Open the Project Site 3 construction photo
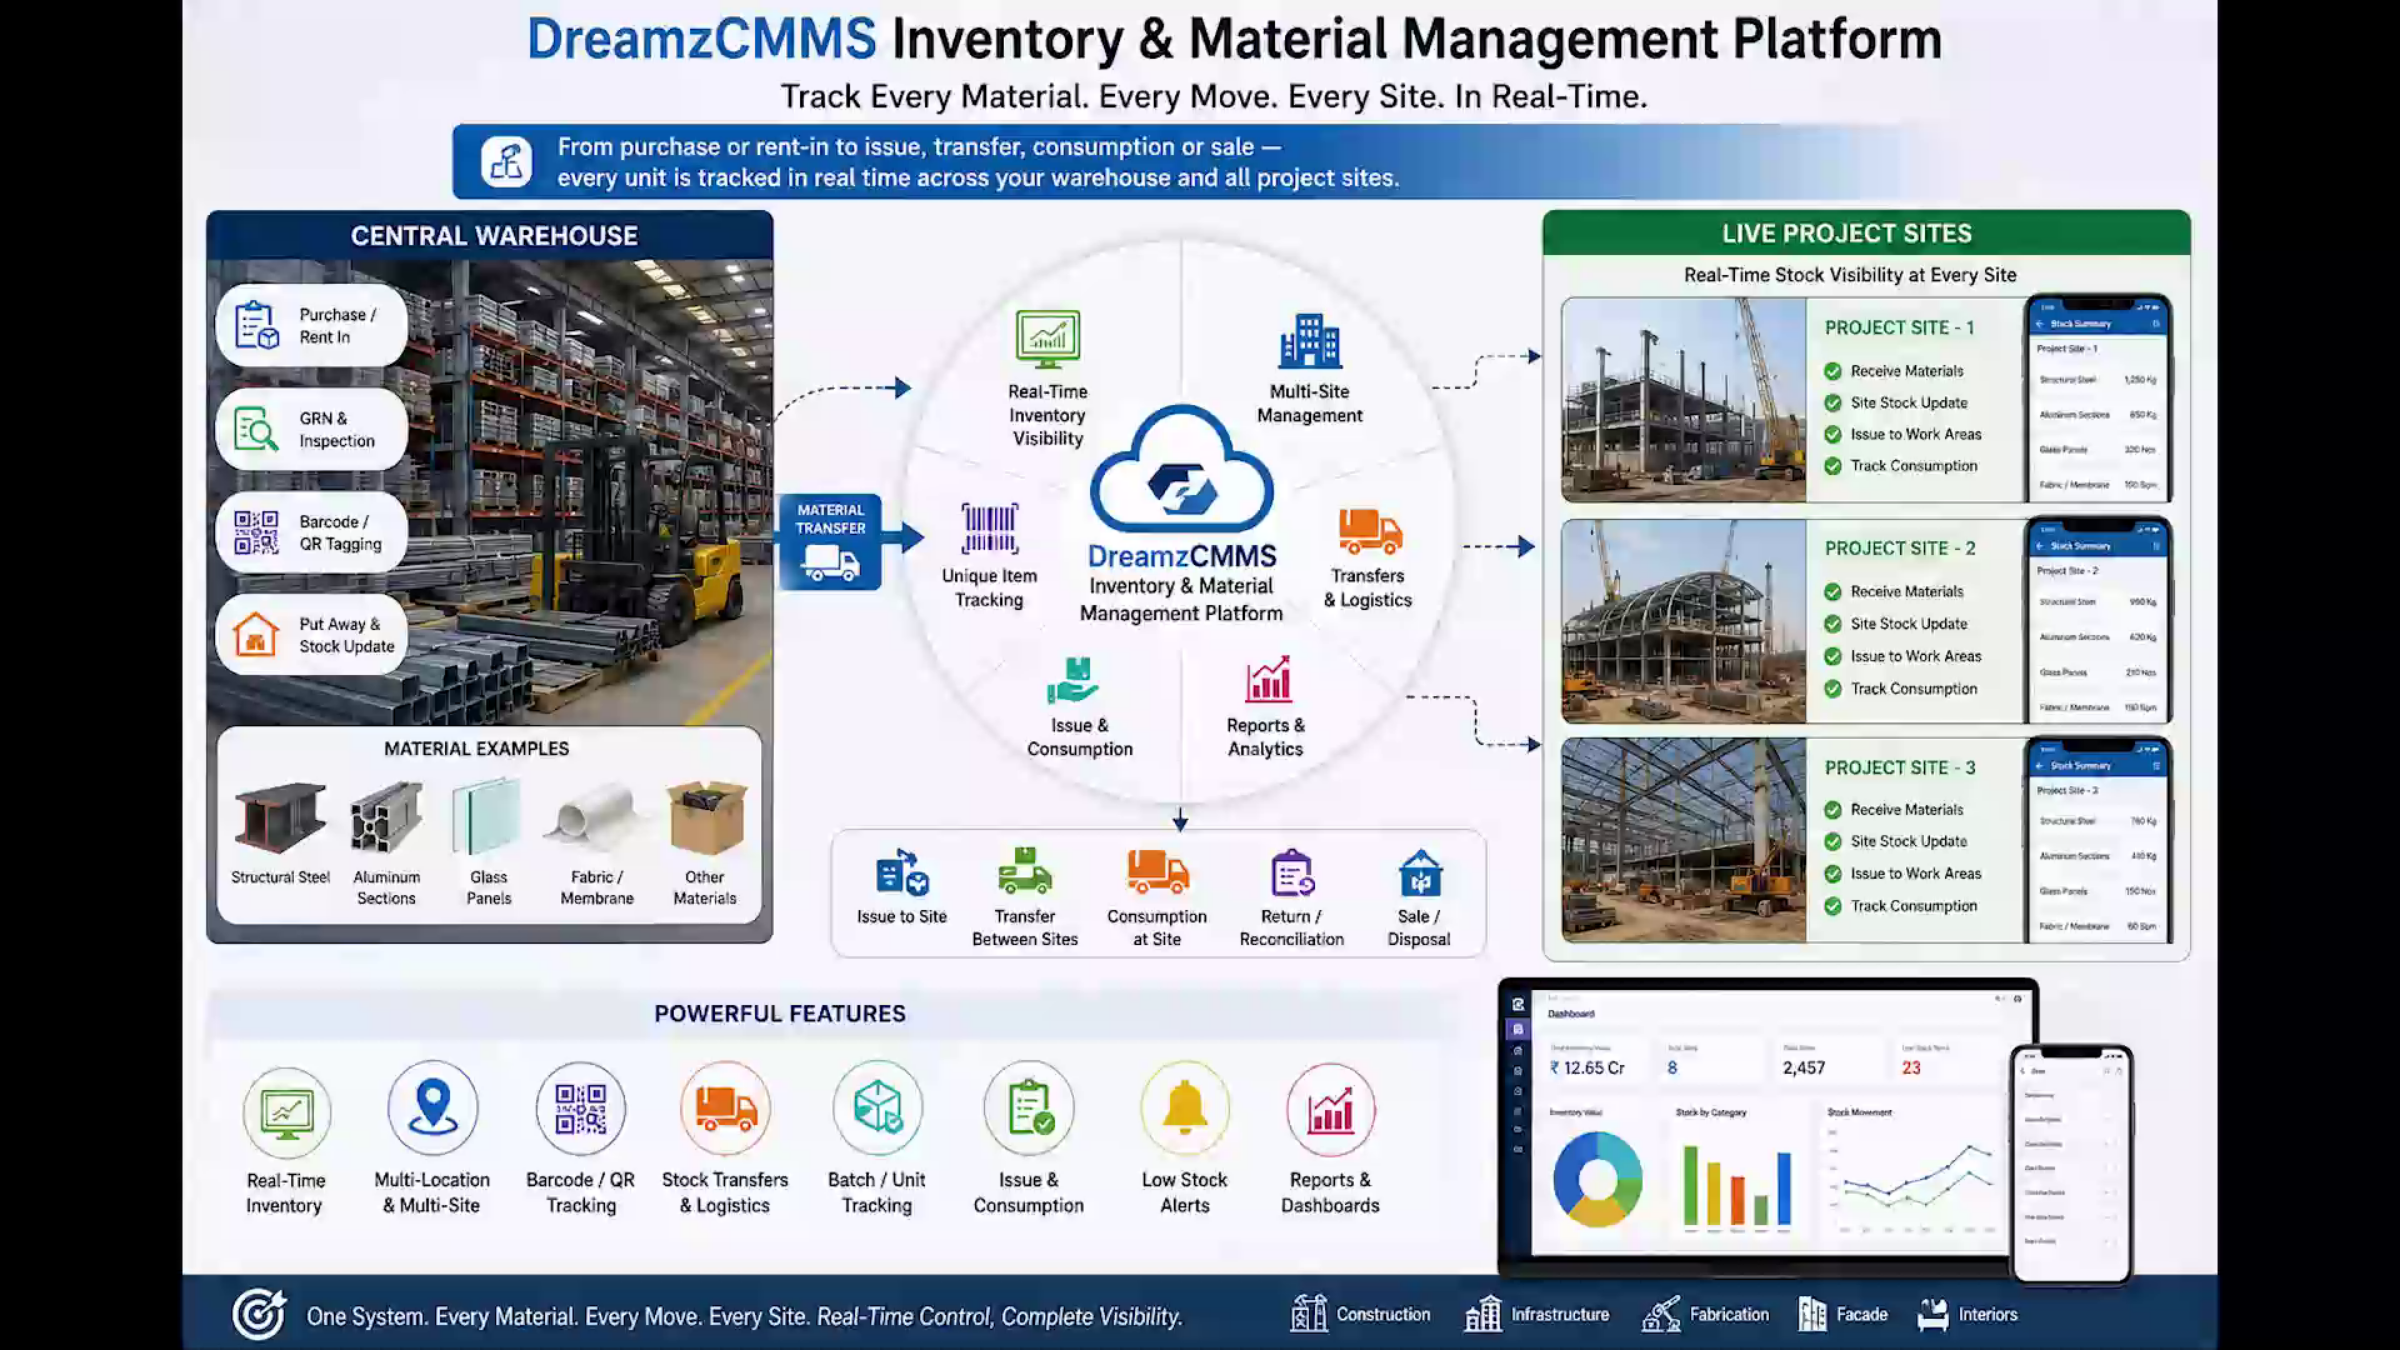 click(1684, 840)
